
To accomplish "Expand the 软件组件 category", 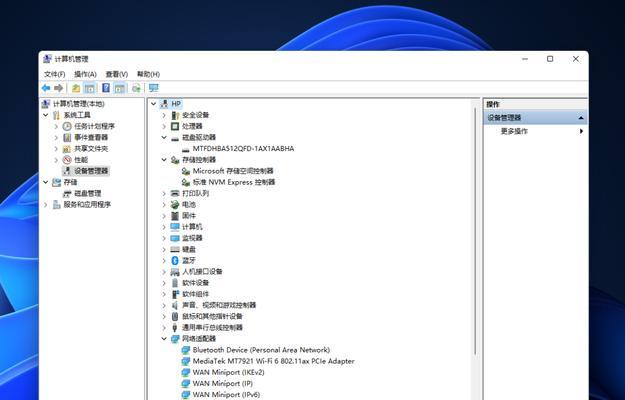I will (x=164, y=294).
